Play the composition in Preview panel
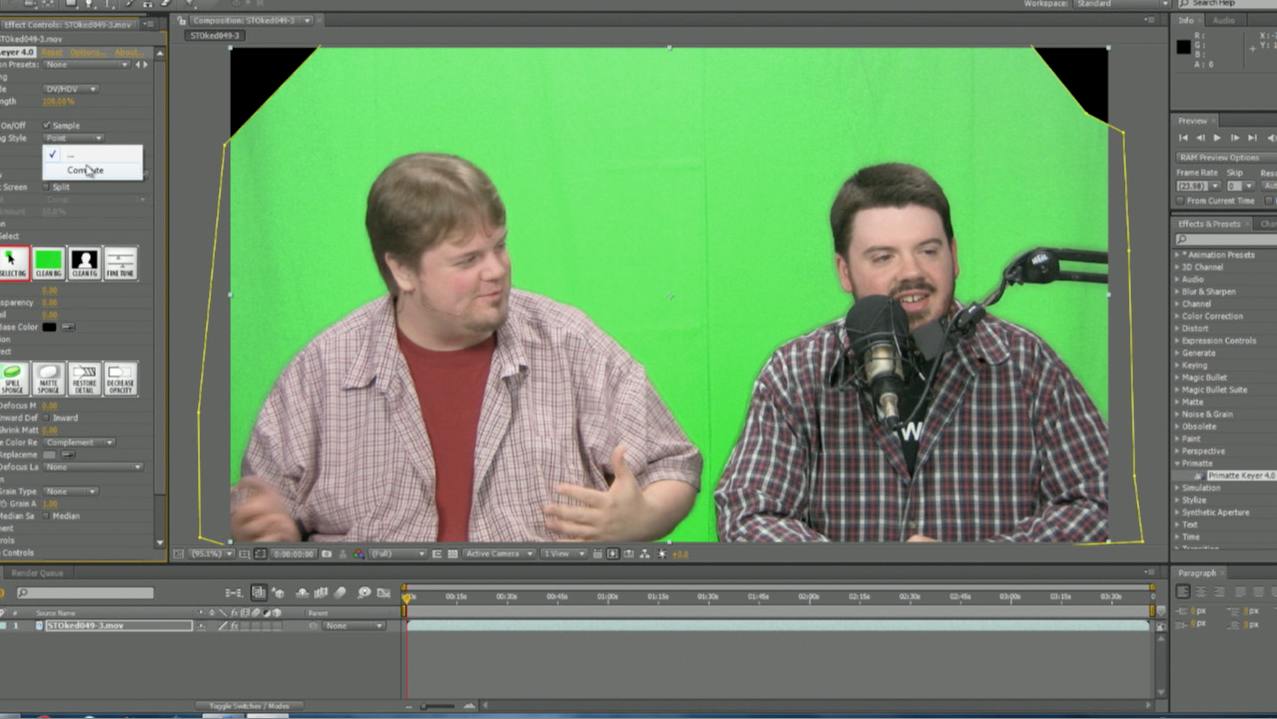Image resolution: width=1277 pixels, height=719 pixels. pos(1217,138)
